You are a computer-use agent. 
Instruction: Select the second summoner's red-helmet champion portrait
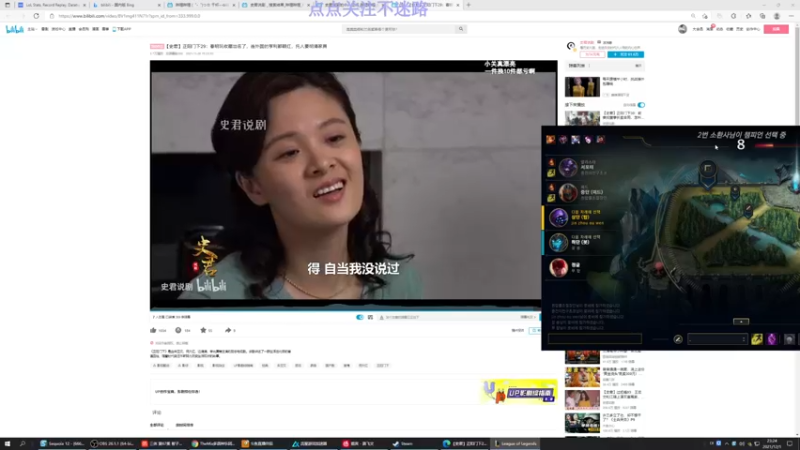coord(567,192)
